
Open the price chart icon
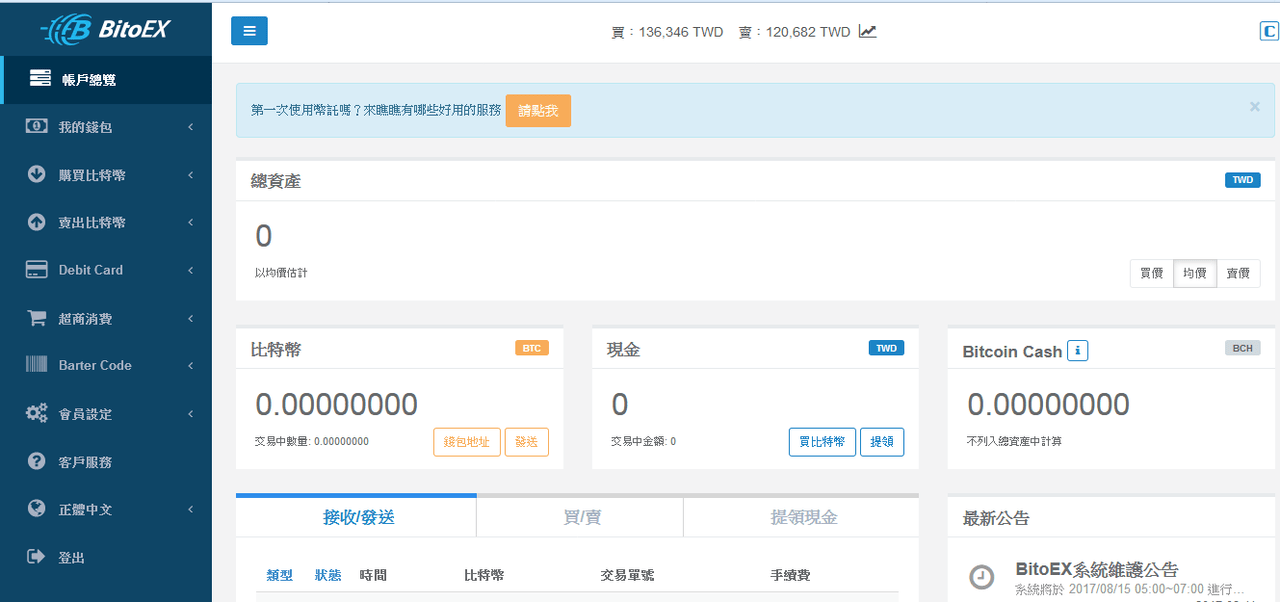867,32
